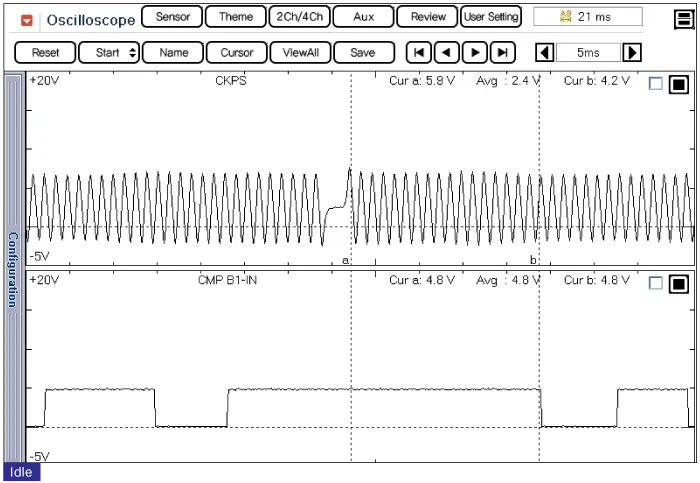700x483 pixels.
Task: Switch to 2Ch/4Ch channel mode
Action: (x=299, y=17)
